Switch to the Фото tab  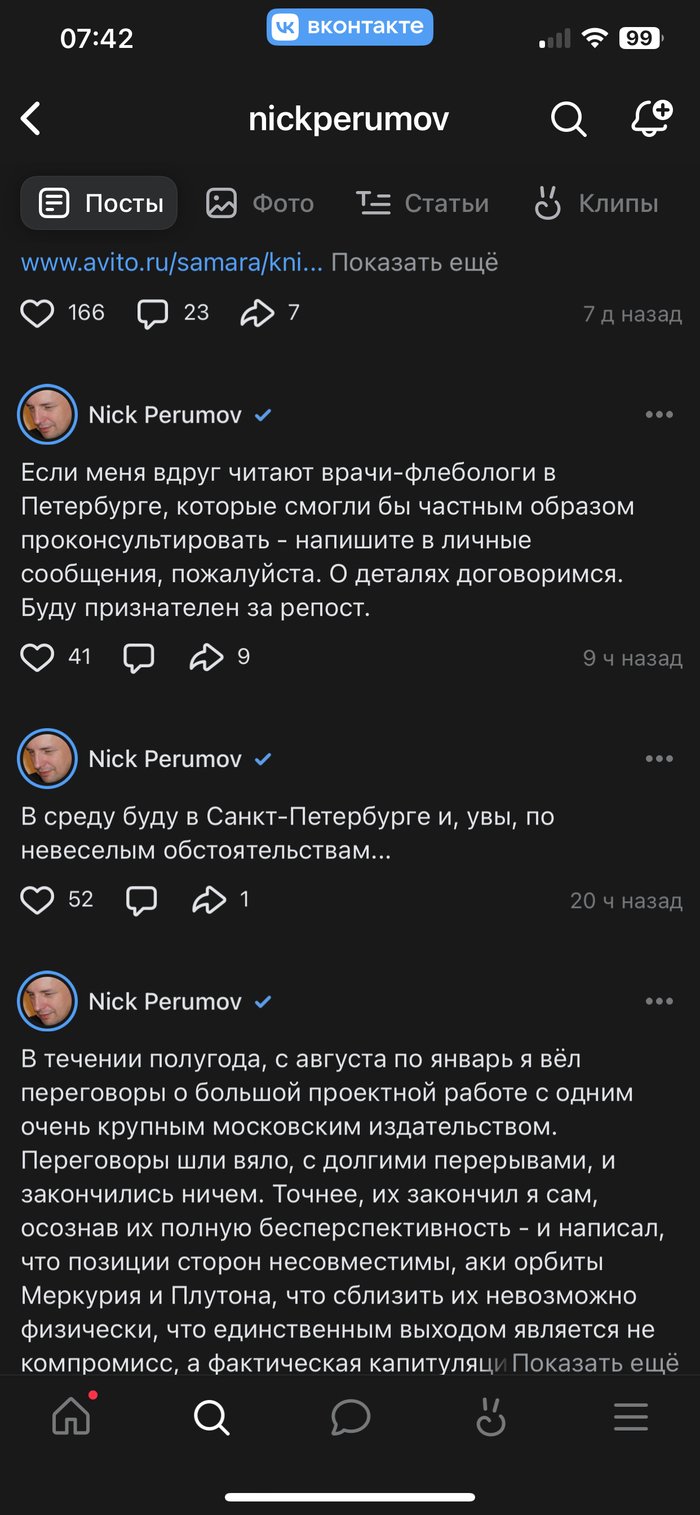pos(257,203)
